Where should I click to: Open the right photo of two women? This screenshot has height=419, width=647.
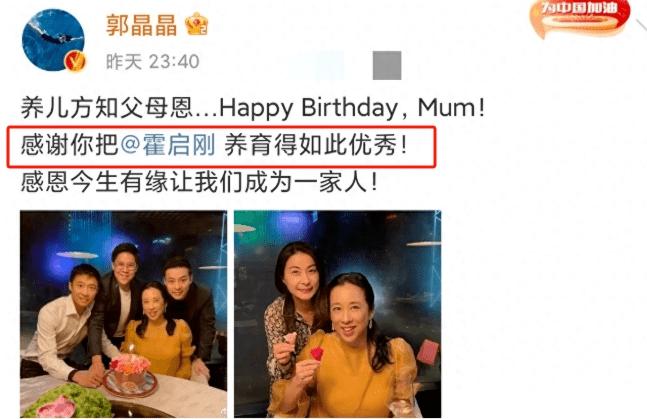pyautogui.click(x=338, y=314)
